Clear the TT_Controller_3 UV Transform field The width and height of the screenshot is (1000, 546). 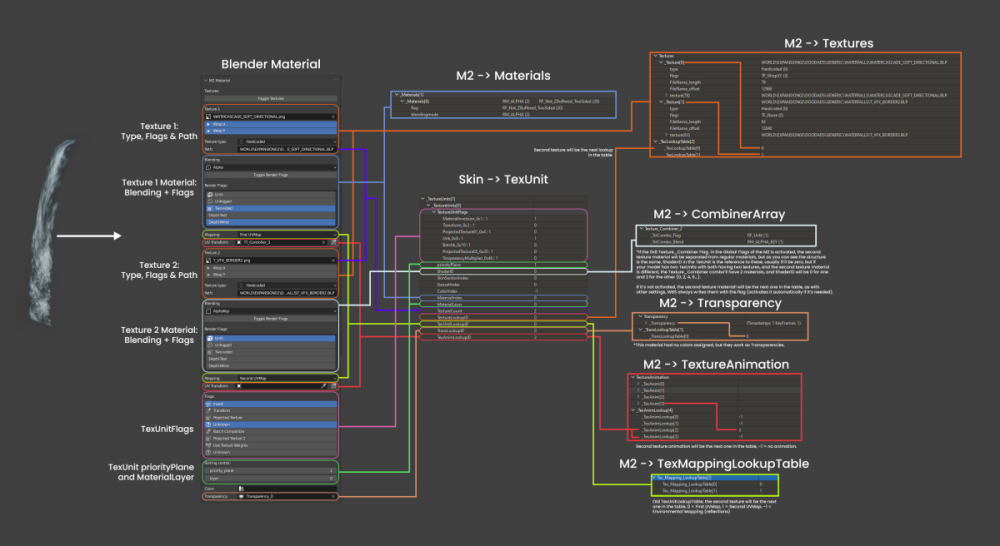[x=324, y=243]
